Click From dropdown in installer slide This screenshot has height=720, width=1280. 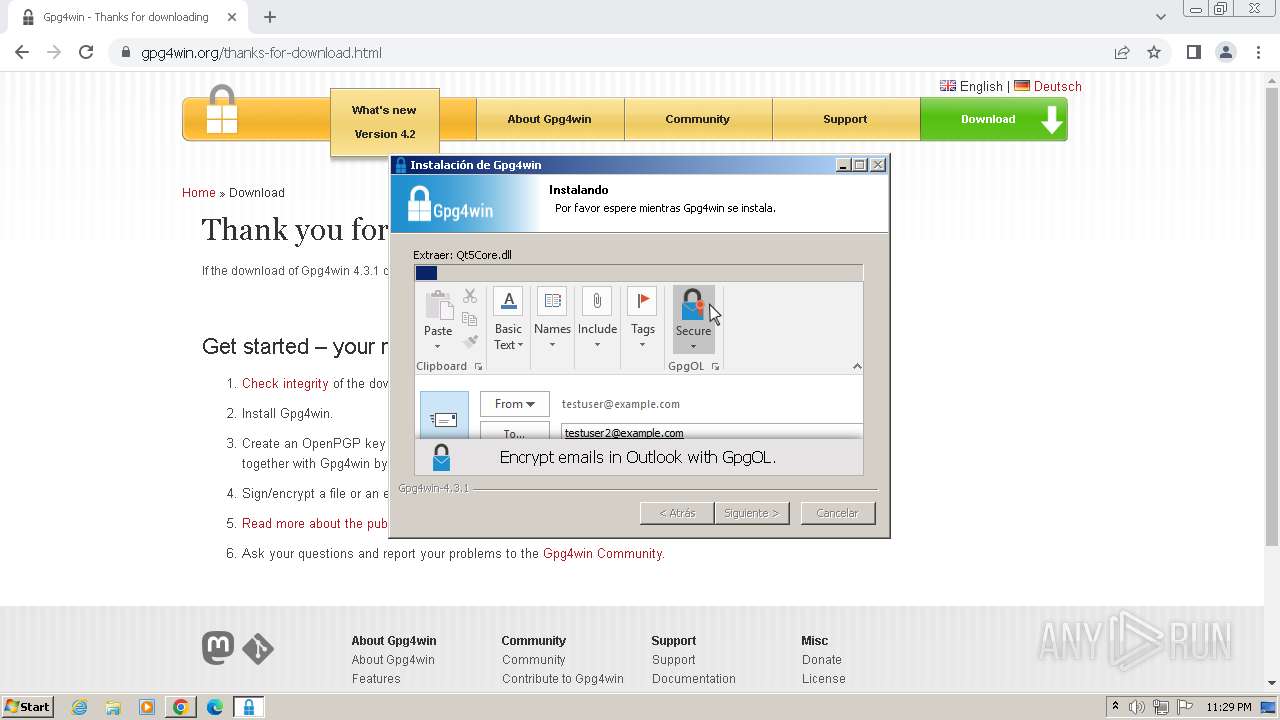(515, 404)
